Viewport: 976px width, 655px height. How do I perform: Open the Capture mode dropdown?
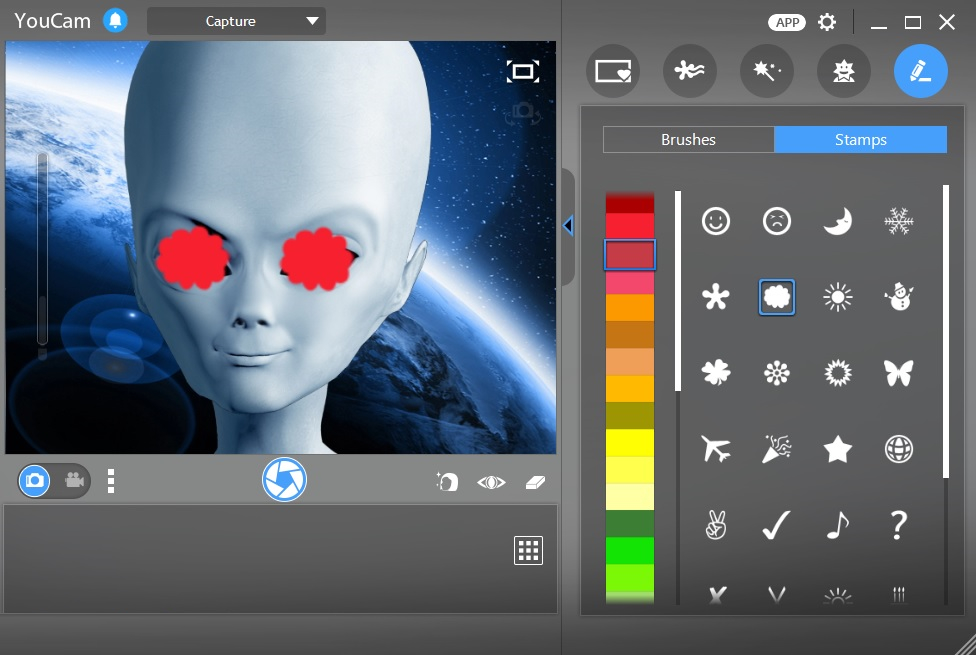point(236,21)
